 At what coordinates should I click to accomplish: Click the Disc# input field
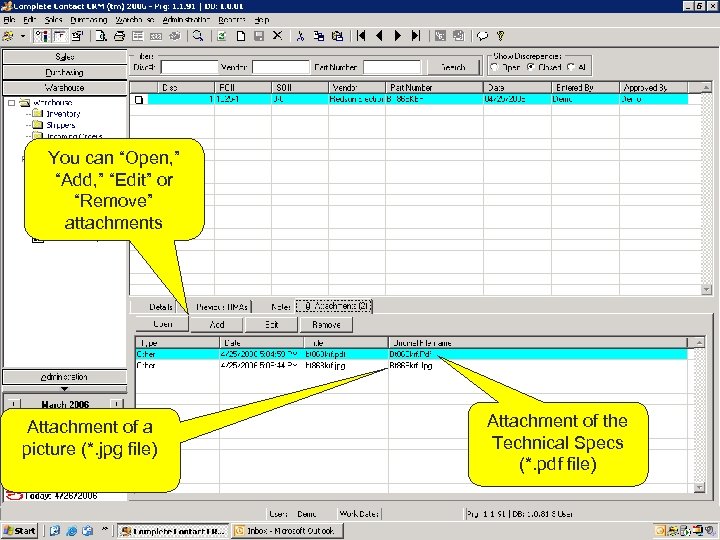(189, 68)
